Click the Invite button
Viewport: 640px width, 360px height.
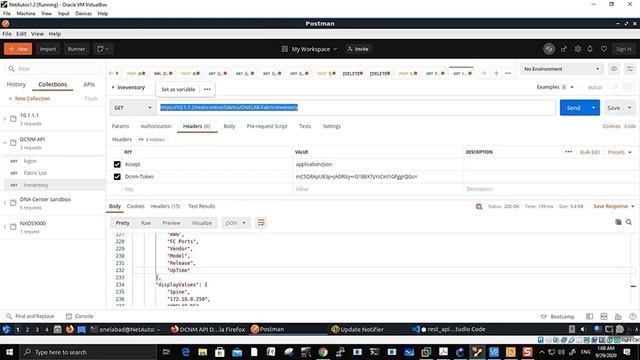[x=358, y=49]
